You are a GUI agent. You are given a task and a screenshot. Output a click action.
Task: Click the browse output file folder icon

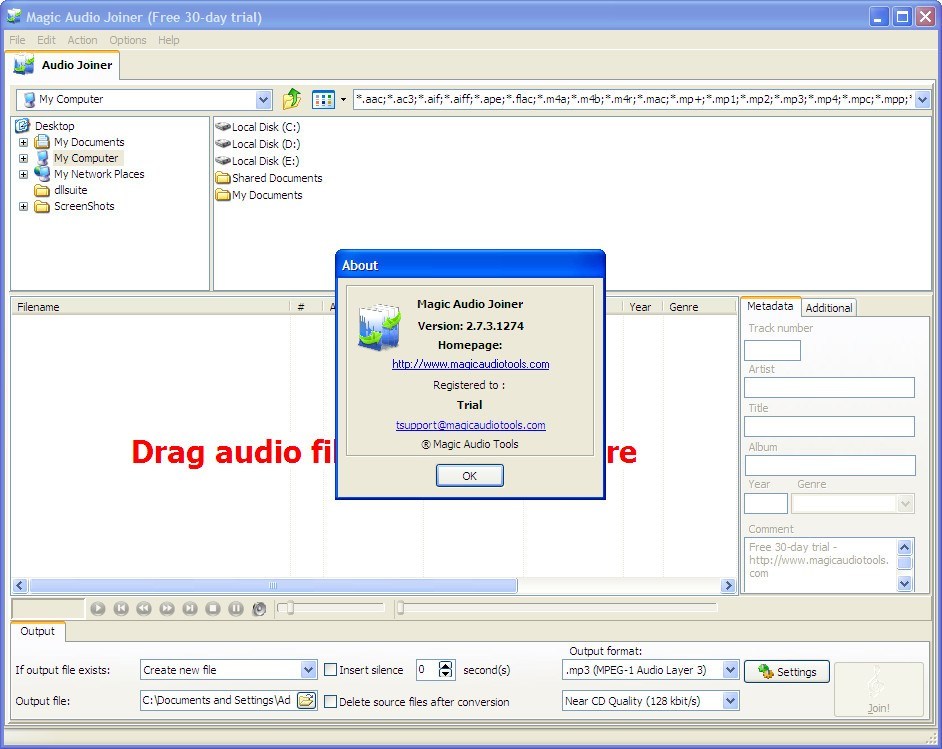(306, 700)
